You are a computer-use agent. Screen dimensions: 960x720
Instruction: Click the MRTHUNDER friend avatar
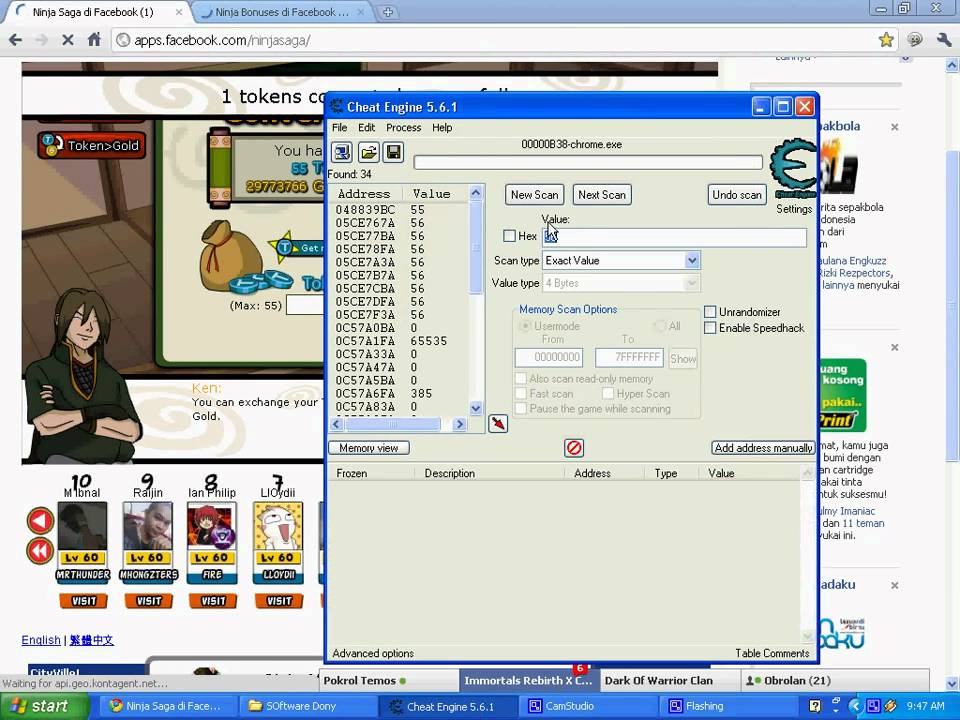click(x=83, y=527)
